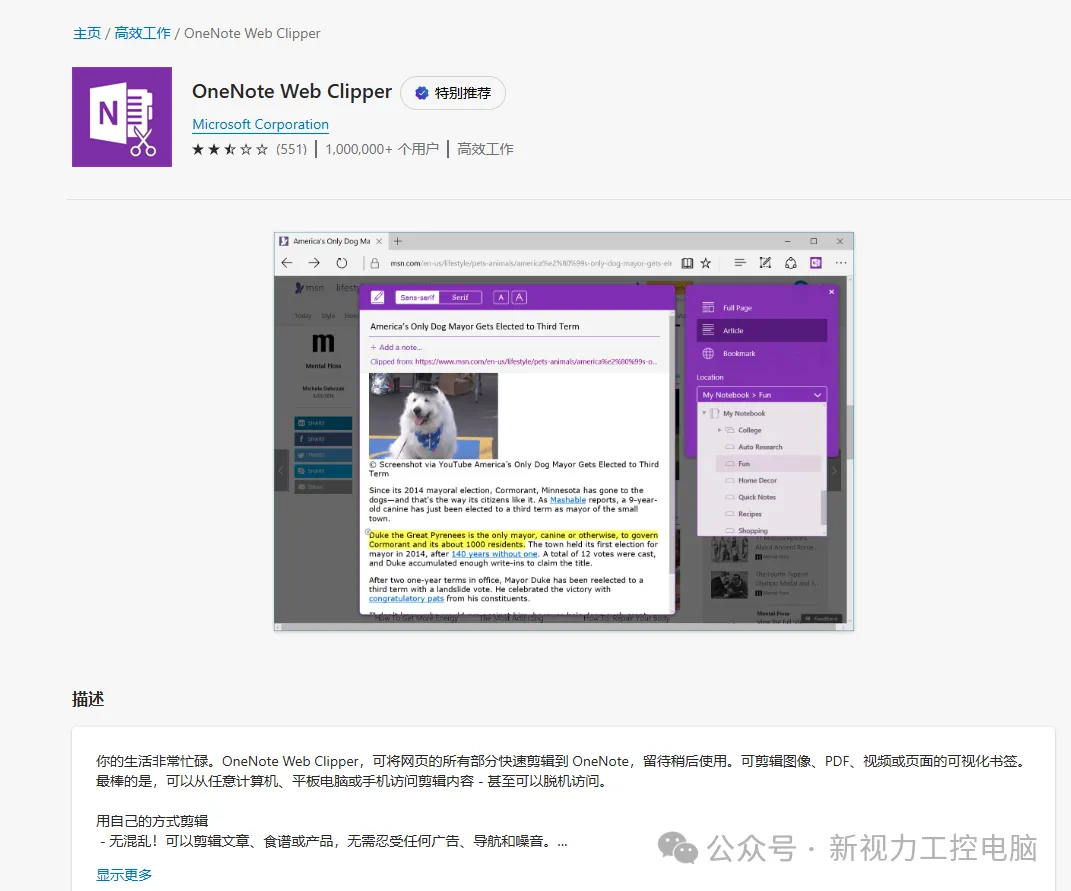Click the reading view book icon
This screenshot has width=1071, height=891.
coord(687,263)
